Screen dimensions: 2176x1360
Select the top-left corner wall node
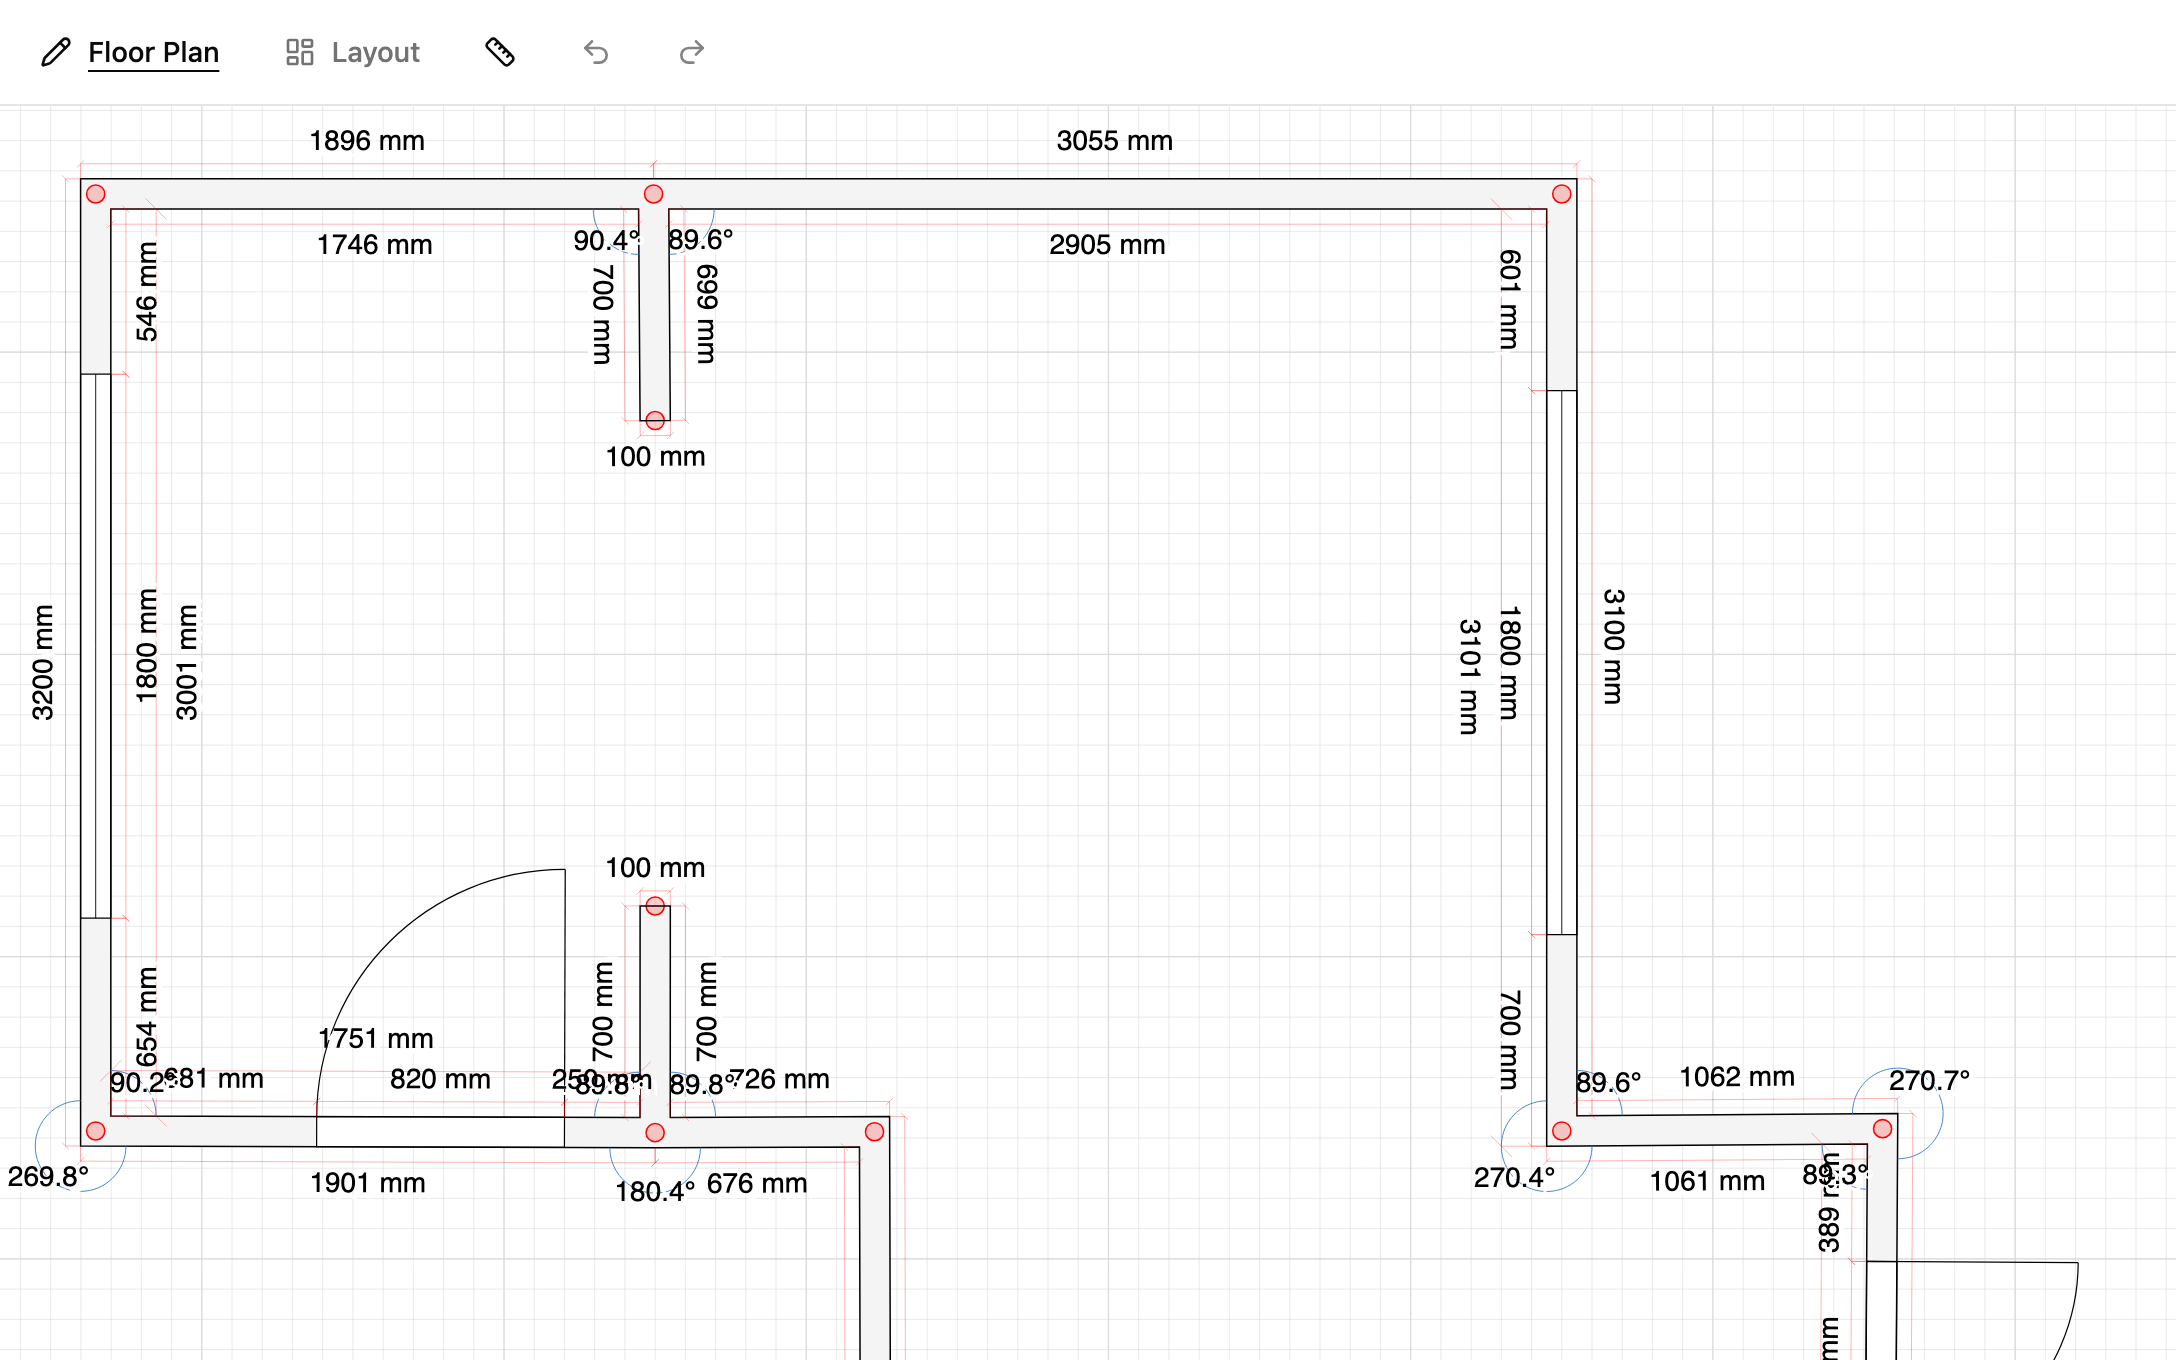(x=96, y=194)
